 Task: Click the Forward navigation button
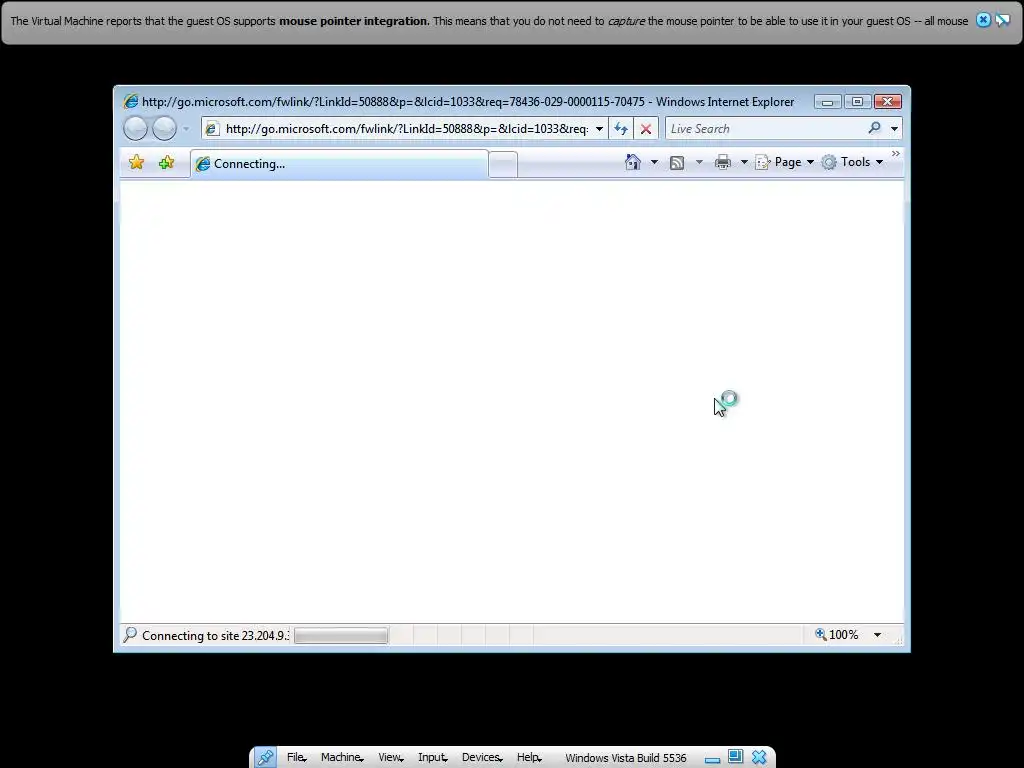[164, 129]
